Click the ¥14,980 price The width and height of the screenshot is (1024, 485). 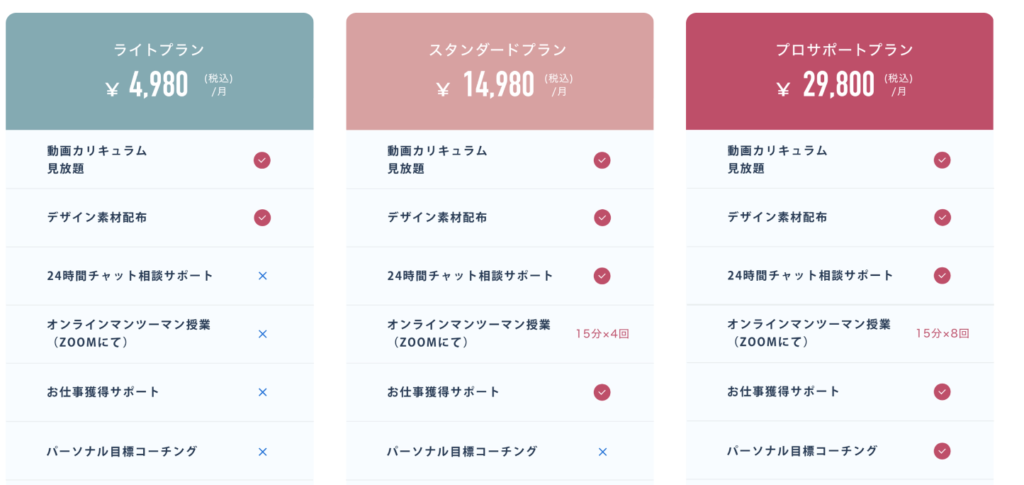coord(486,86)
